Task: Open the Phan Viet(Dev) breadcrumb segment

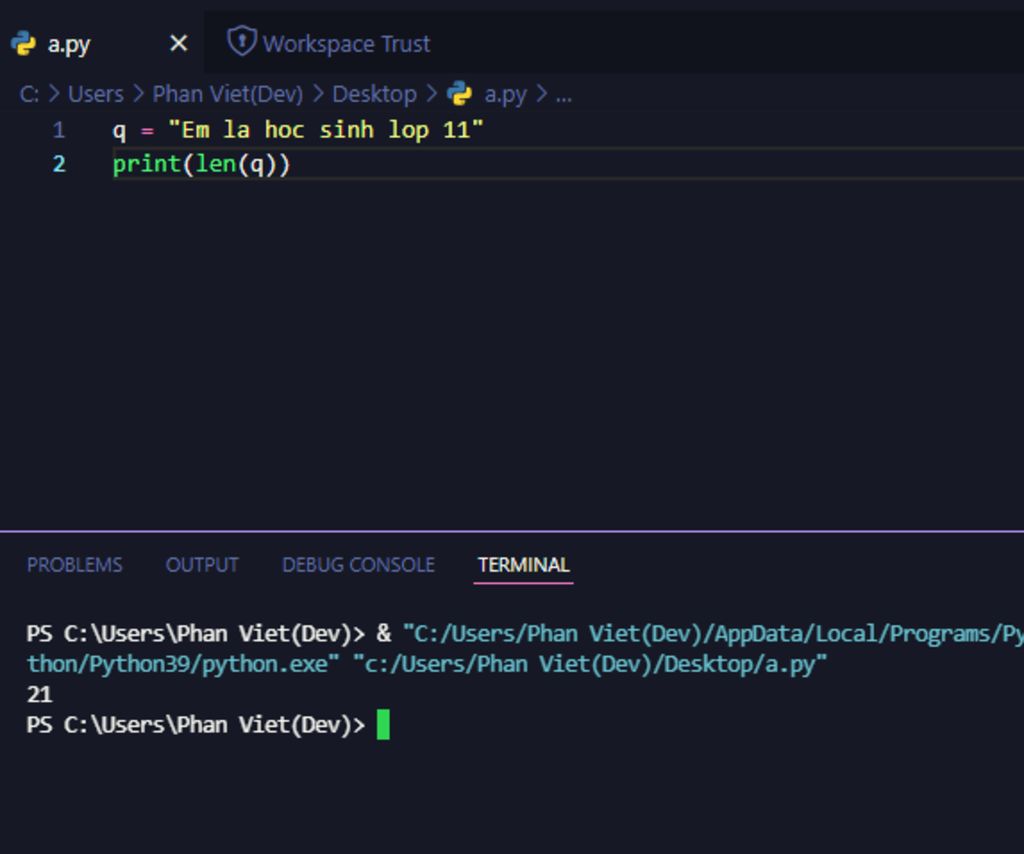Action: pyautogui.click(x=227, y=94)
